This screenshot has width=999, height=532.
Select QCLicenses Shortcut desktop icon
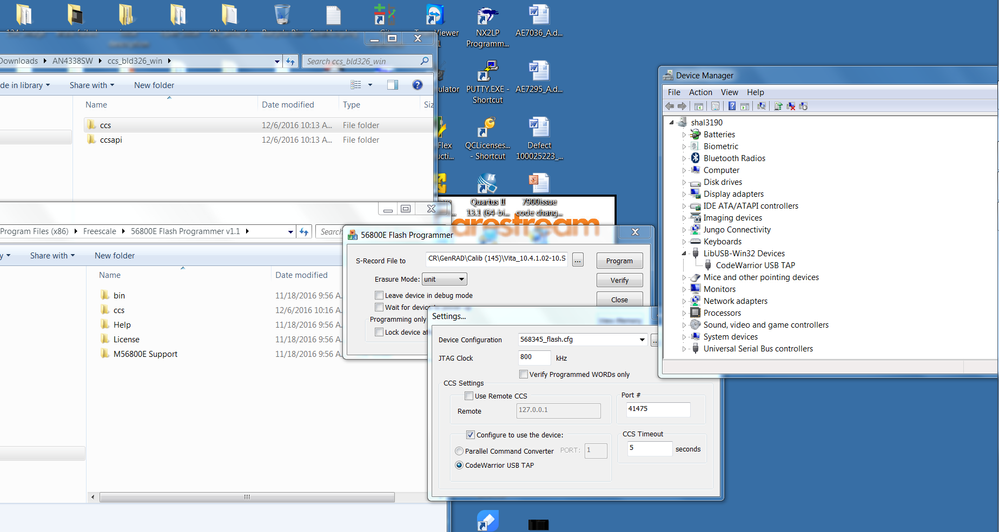click(487, 138)
